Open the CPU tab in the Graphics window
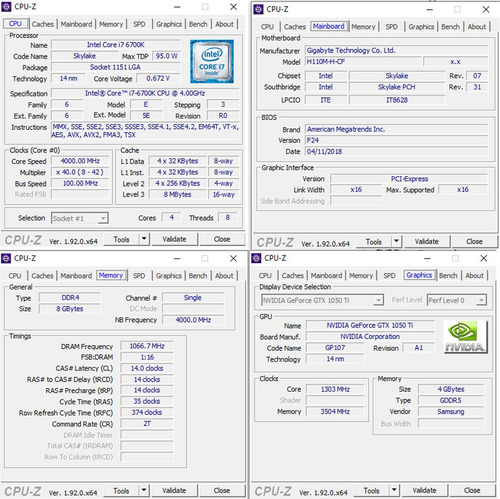 pyautogui.click(x=265, y=275)
